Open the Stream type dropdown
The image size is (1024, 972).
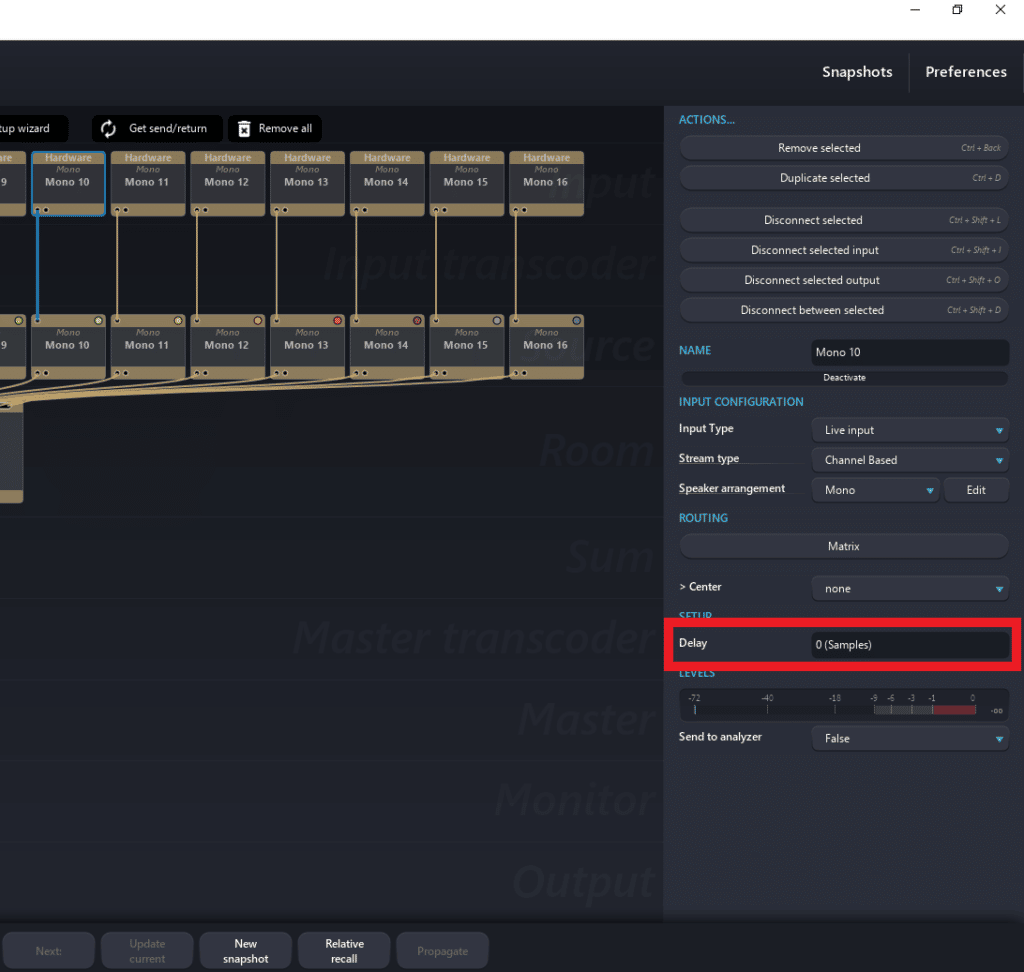(909, 460)
